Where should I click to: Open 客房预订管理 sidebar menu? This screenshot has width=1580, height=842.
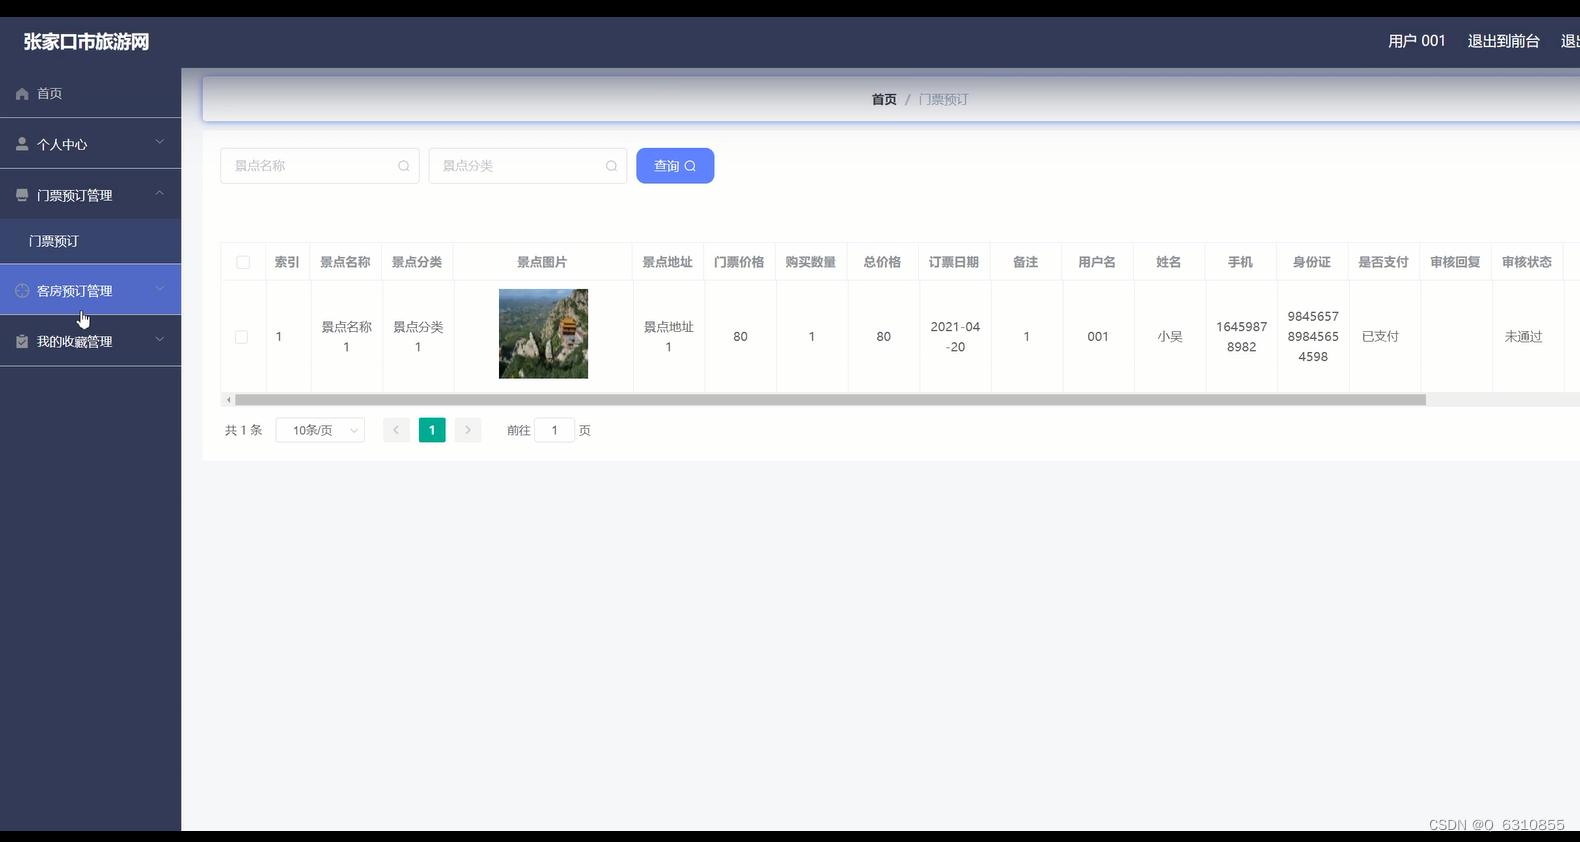coord(90,290)
